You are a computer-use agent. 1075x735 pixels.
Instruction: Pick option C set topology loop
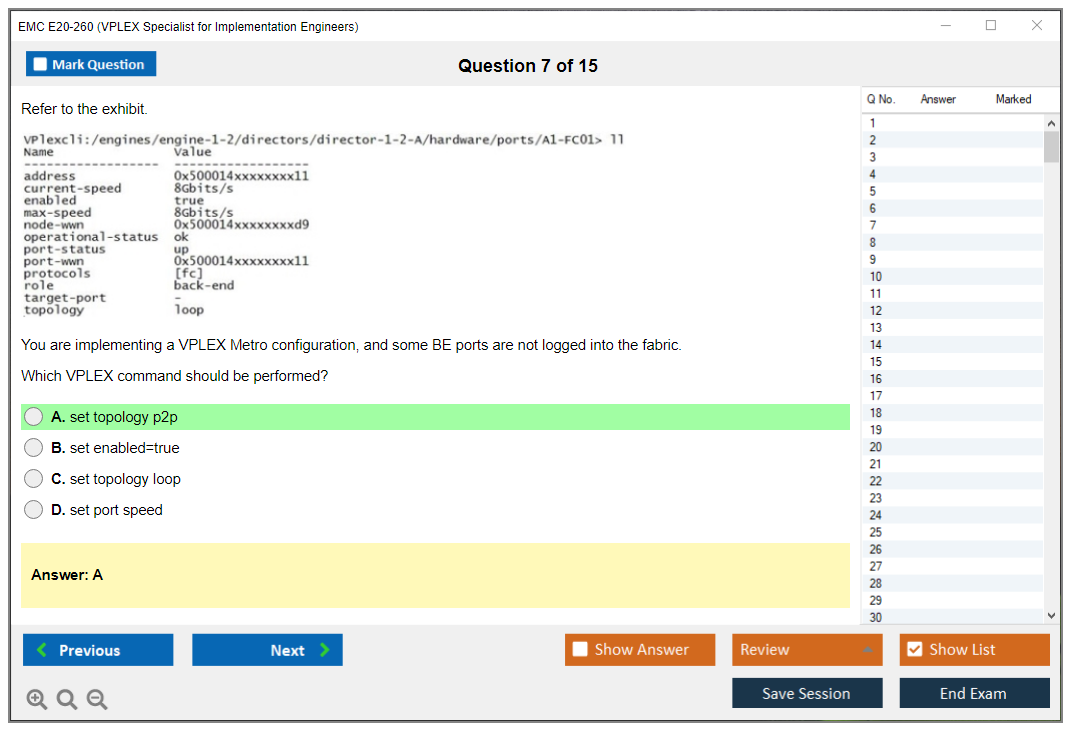34,479
